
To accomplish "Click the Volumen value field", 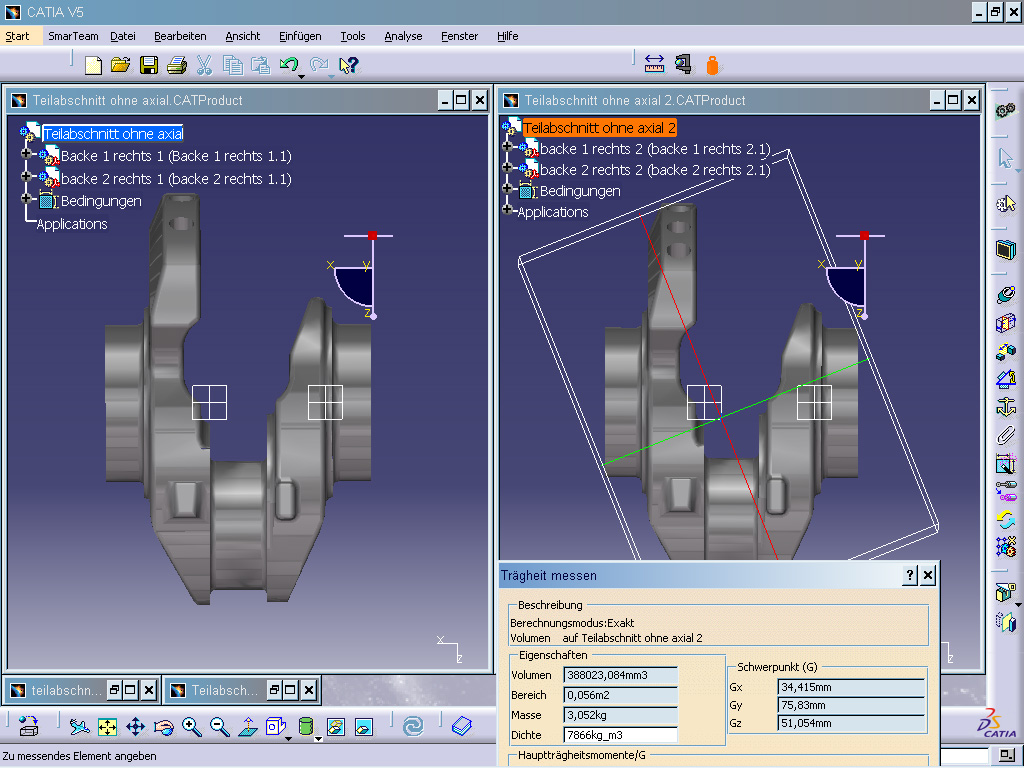I will pyautogui.click(x=620, y=675).
